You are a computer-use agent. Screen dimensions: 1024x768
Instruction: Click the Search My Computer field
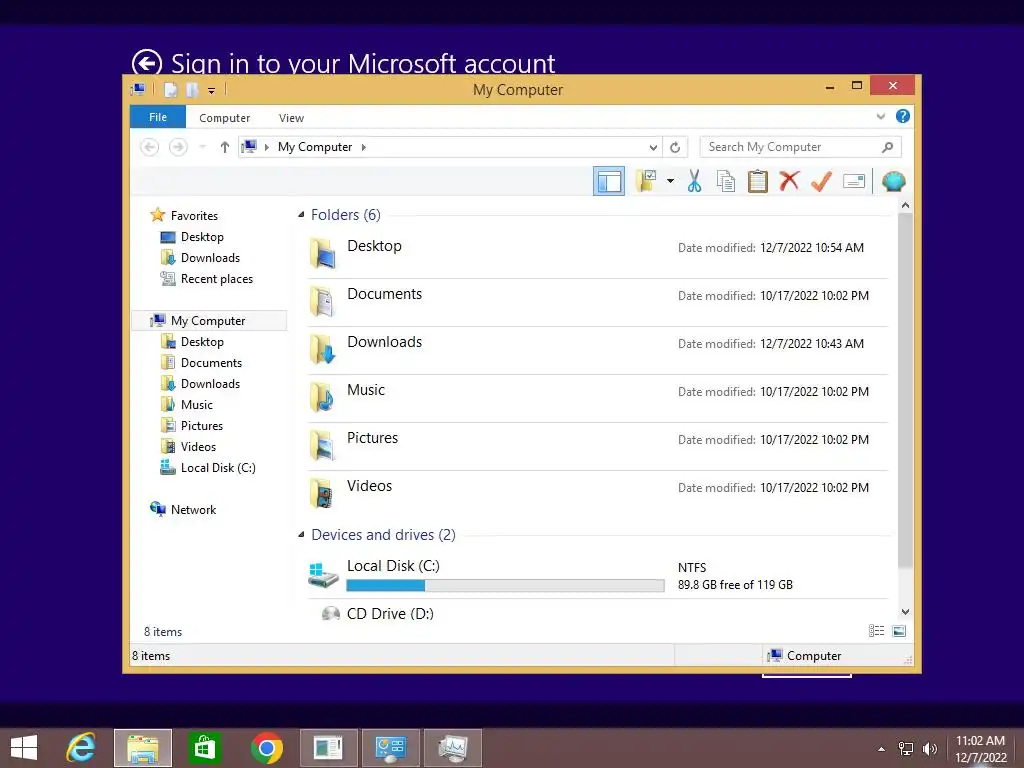click(x=800, y=147)
